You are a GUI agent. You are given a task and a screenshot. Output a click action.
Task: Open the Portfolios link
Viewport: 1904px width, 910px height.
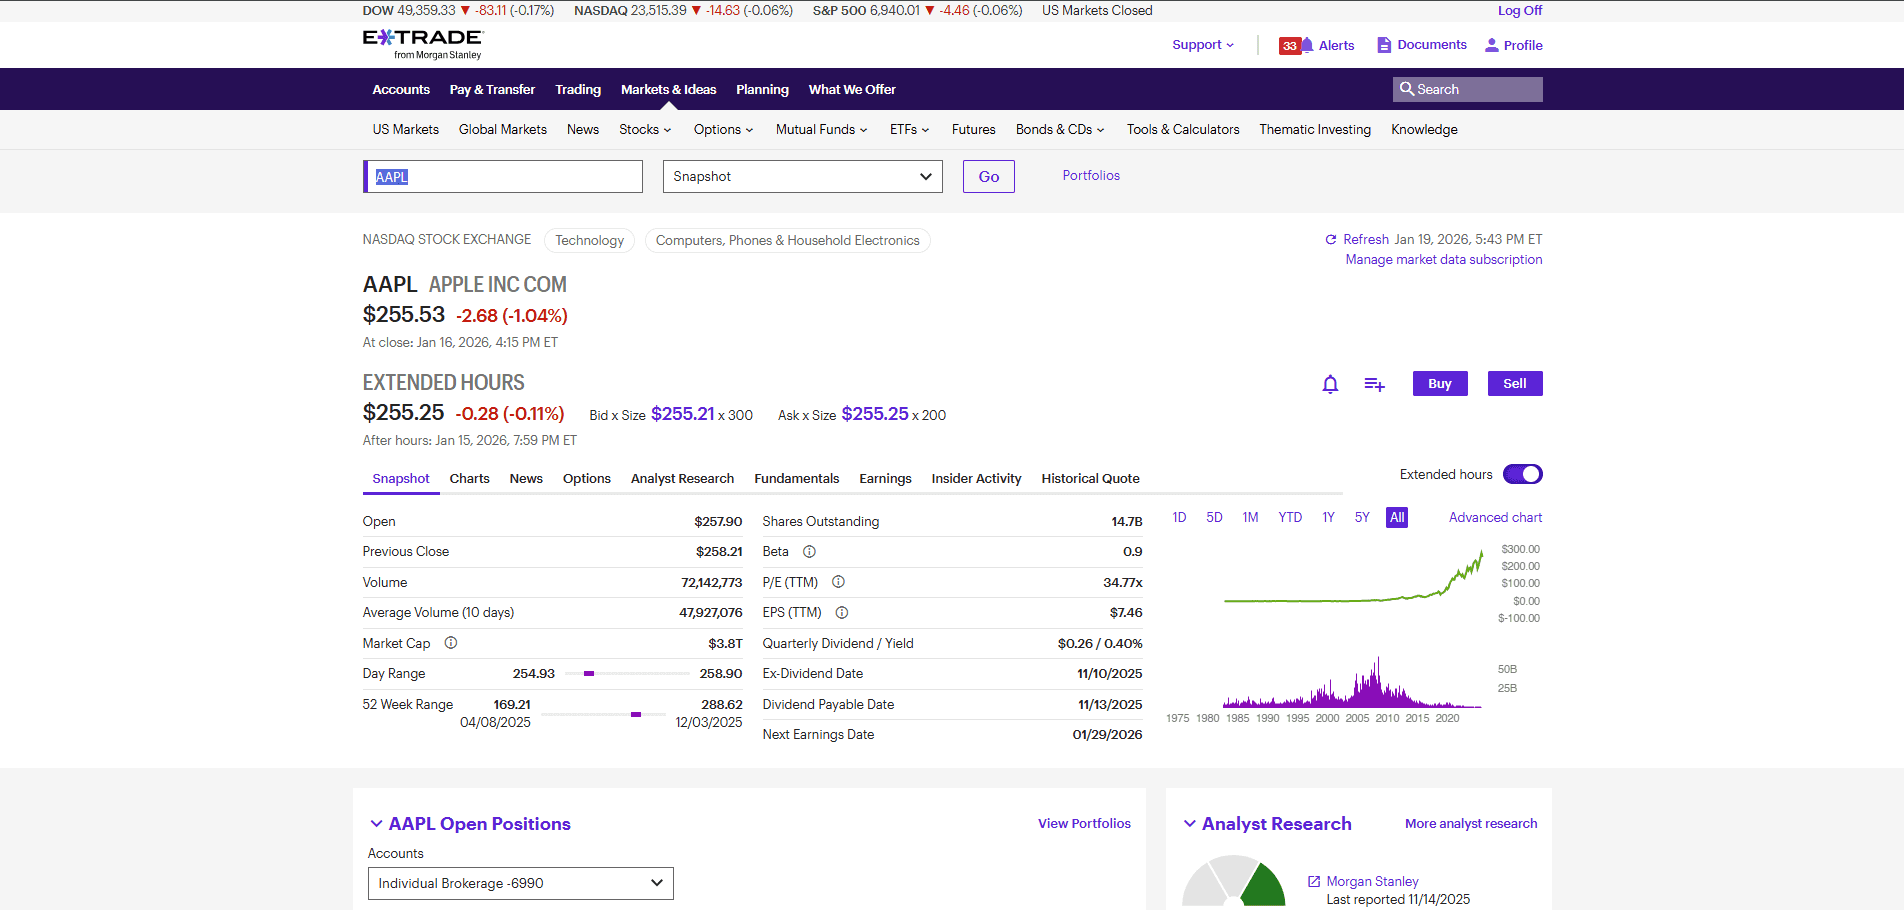tap(1091, 176)
